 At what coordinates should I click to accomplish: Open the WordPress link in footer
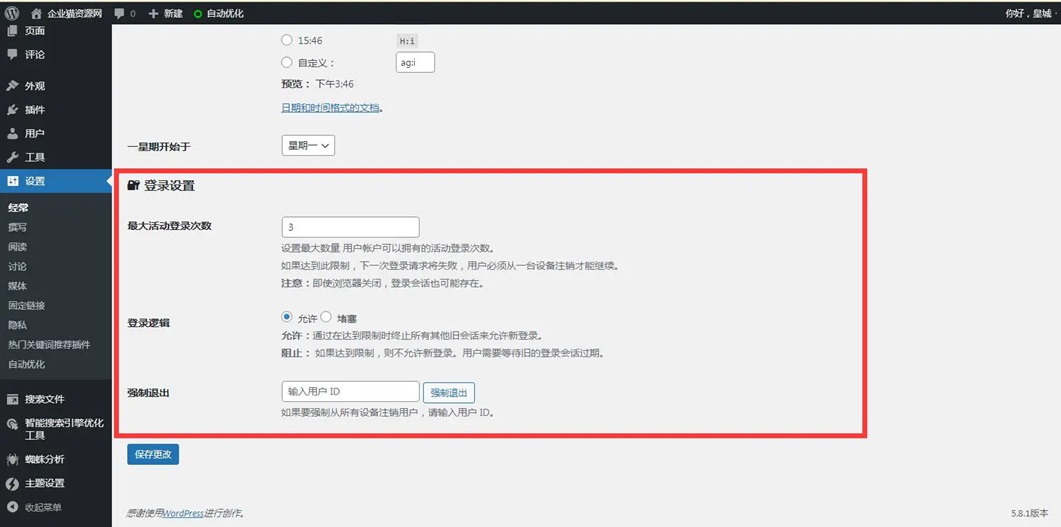tap(183, 513)
